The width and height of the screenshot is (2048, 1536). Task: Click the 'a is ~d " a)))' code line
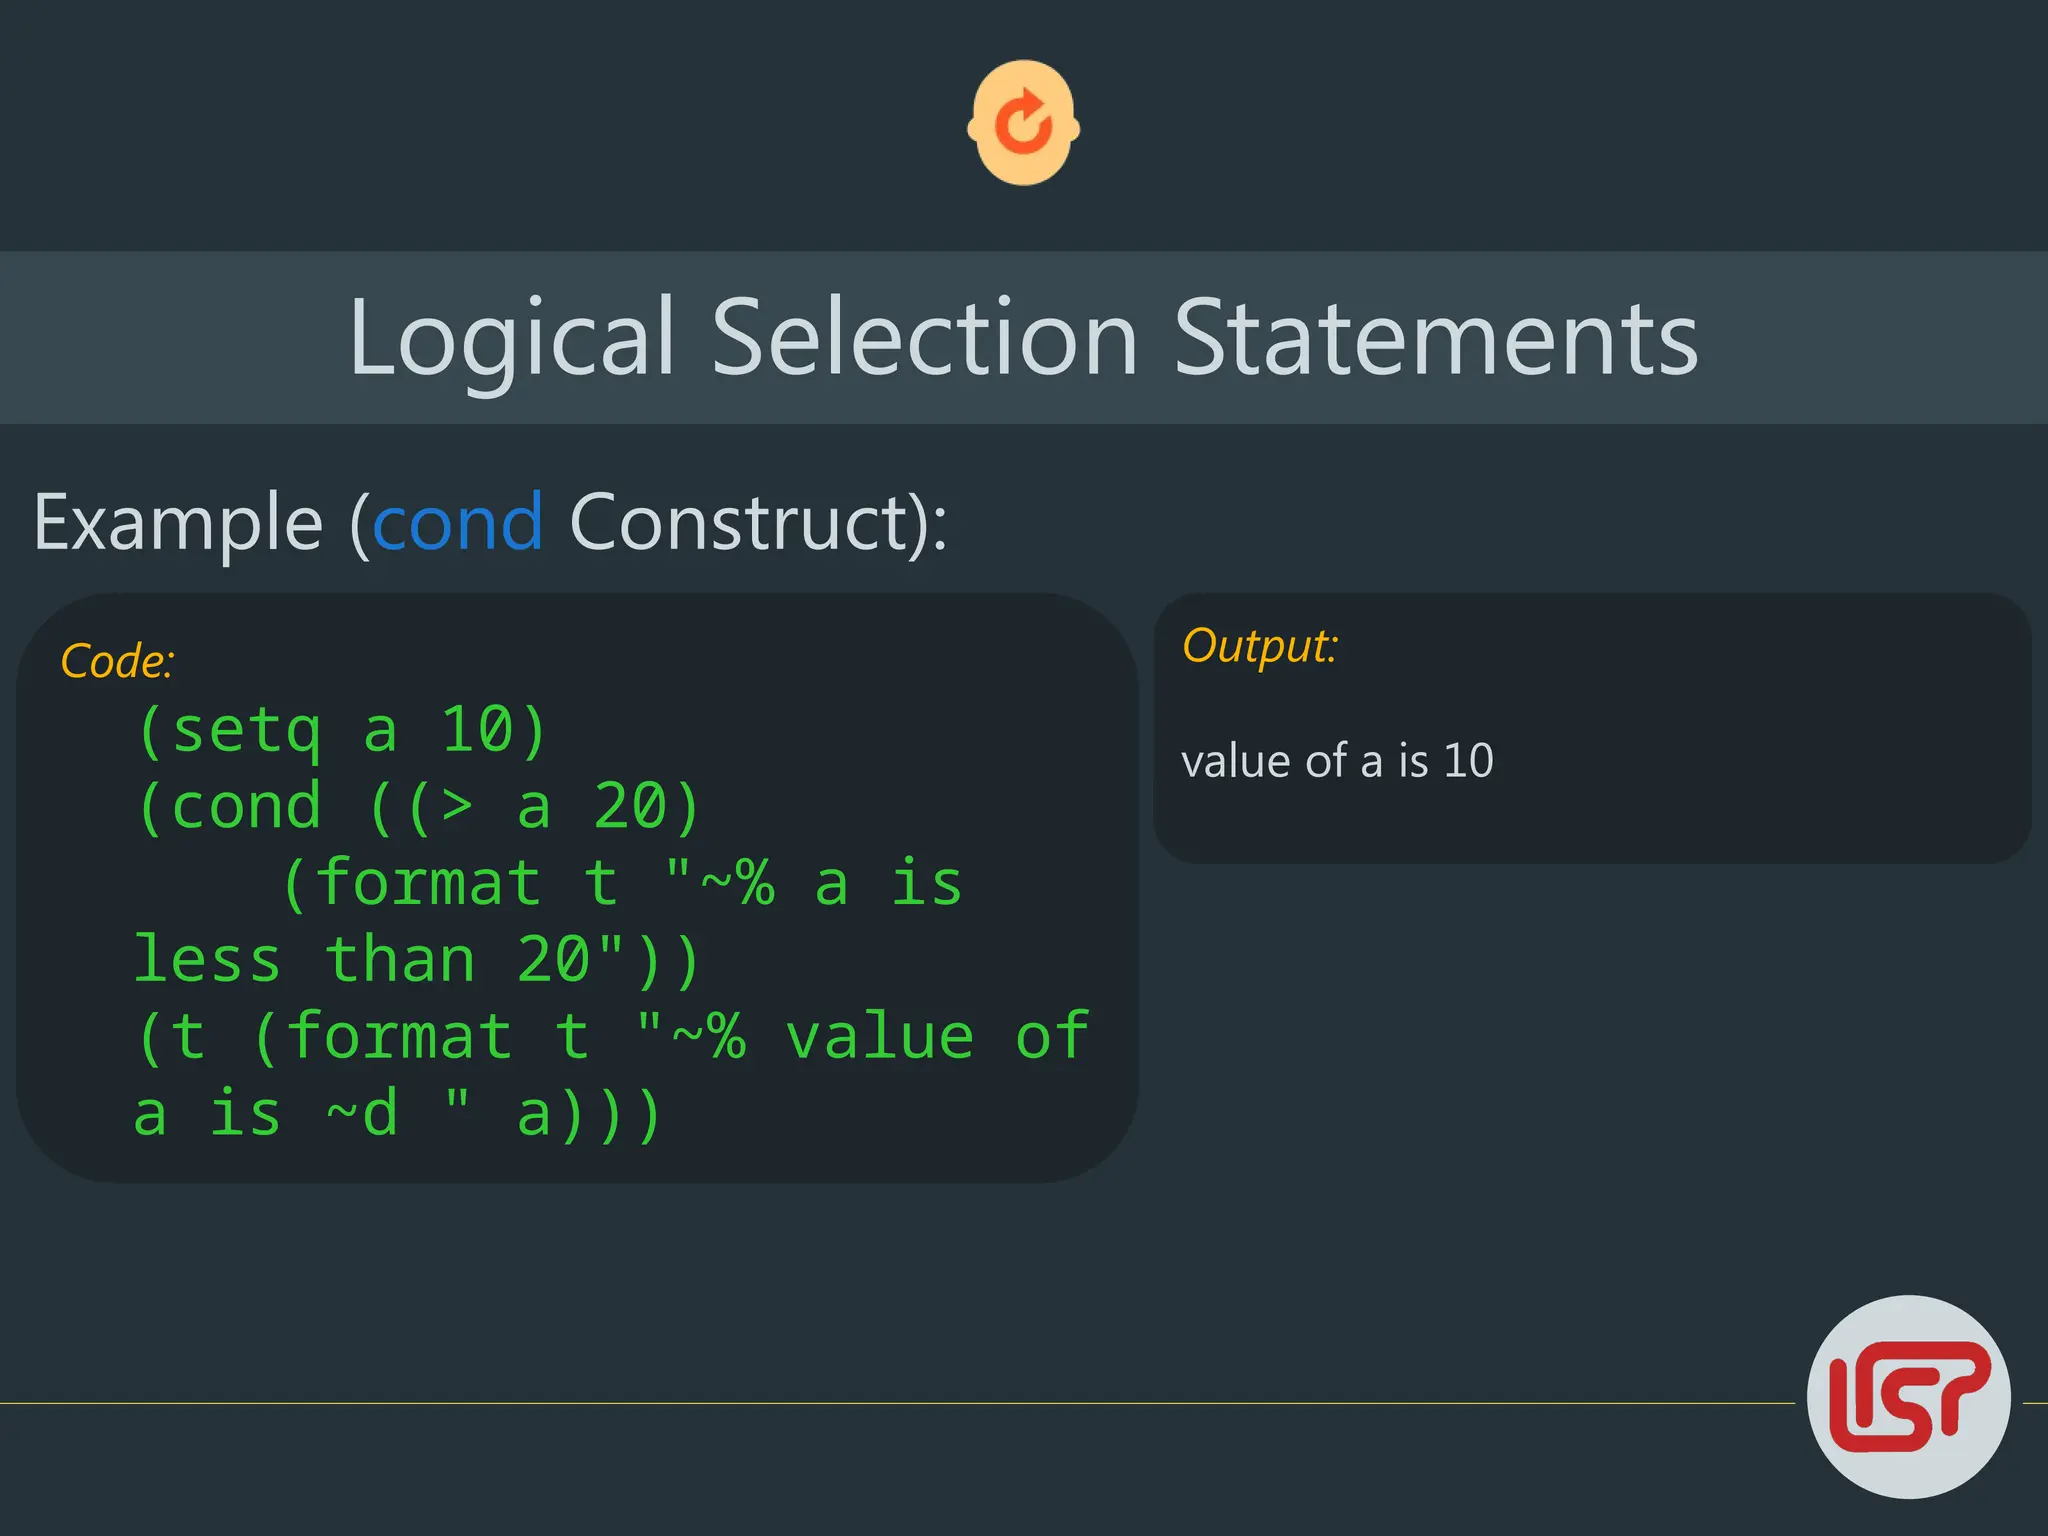[398, 1113]
